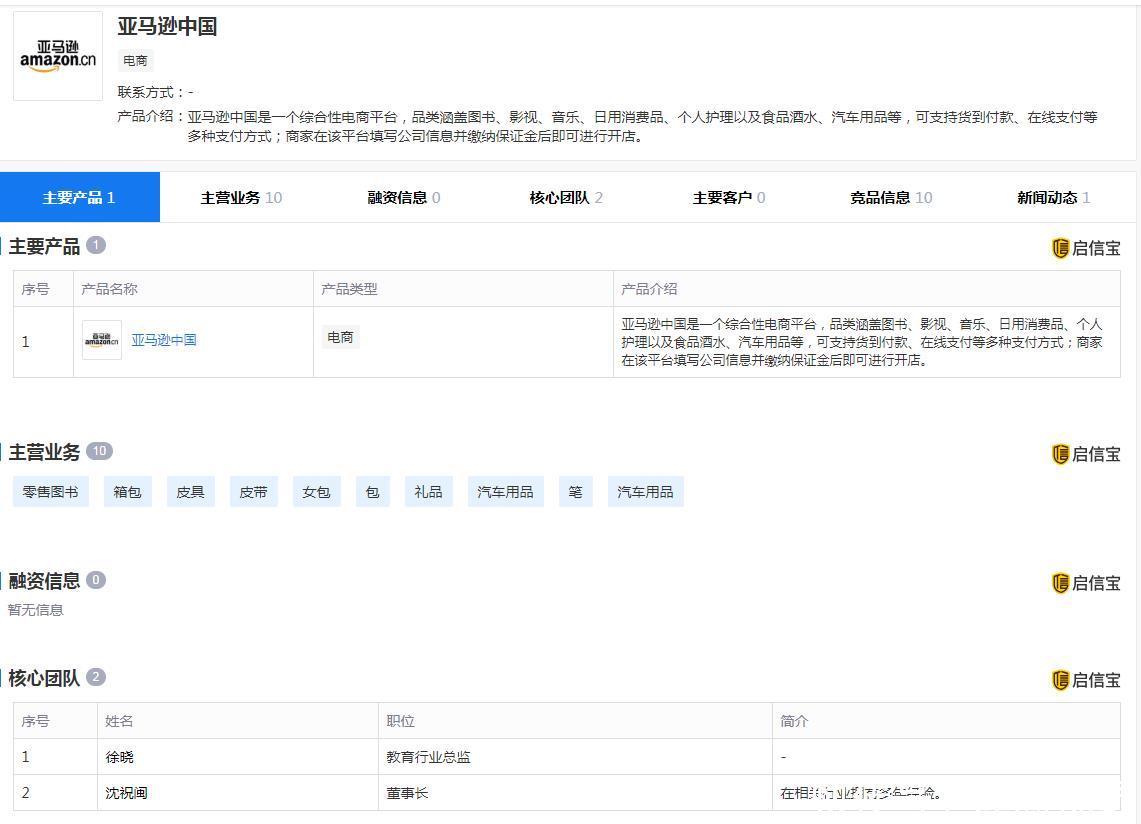Click the 联系方式 line
1141x824 pixels.
coord(156,92)
